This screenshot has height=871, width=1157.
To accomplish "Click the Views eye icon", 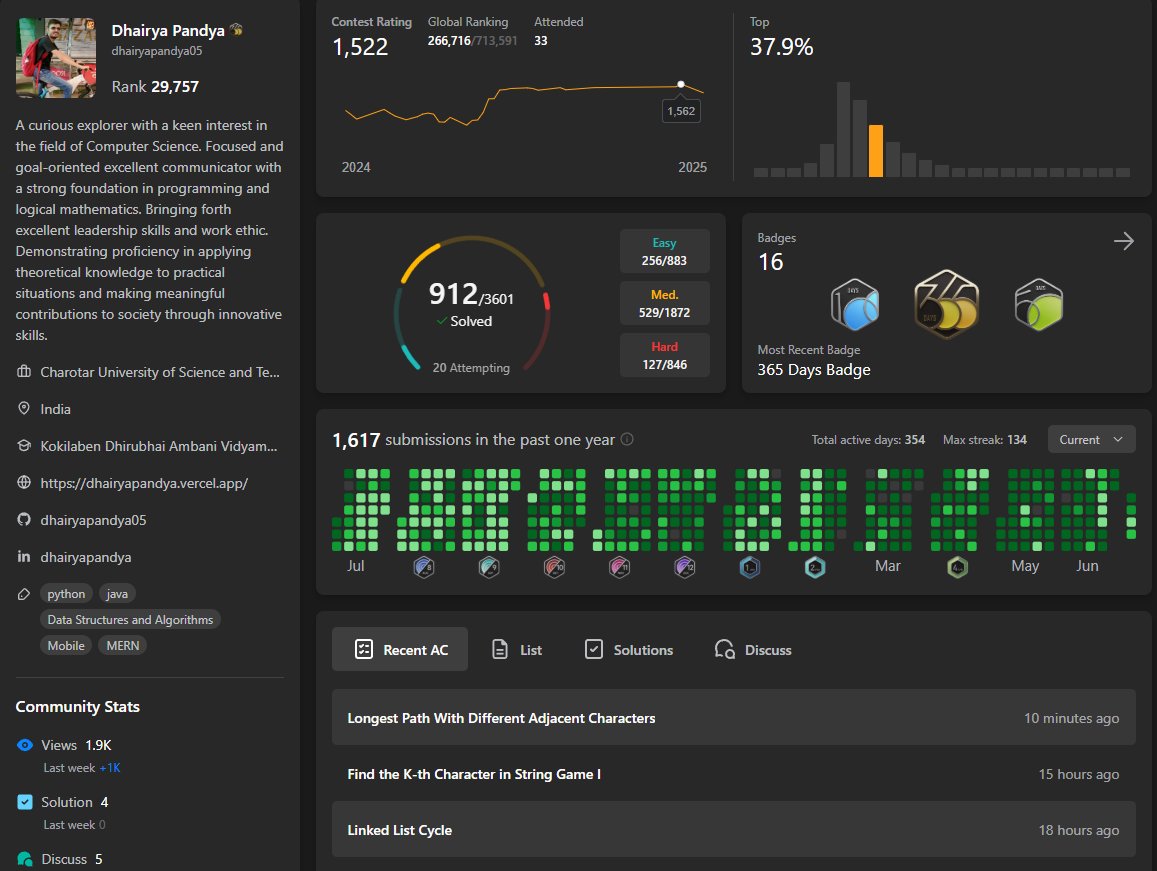I will coord(24,745).
